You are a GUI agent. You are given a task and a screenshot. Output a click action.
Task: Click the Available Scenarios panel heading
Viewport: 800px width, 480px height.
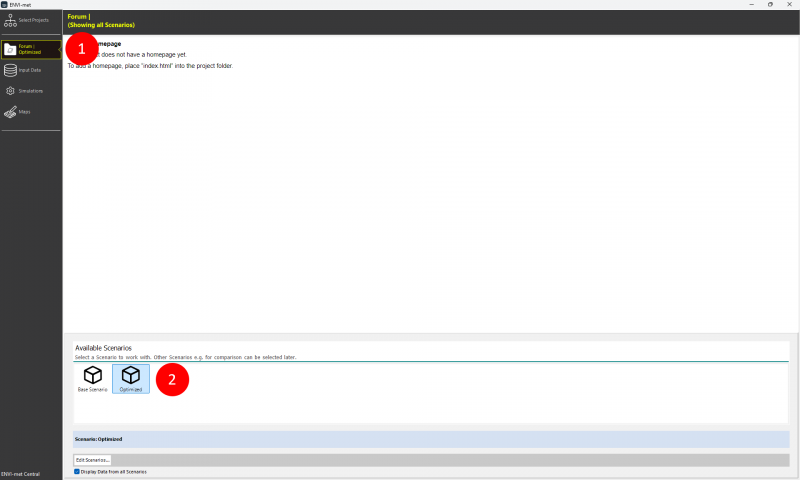click(x=103, y=348)
